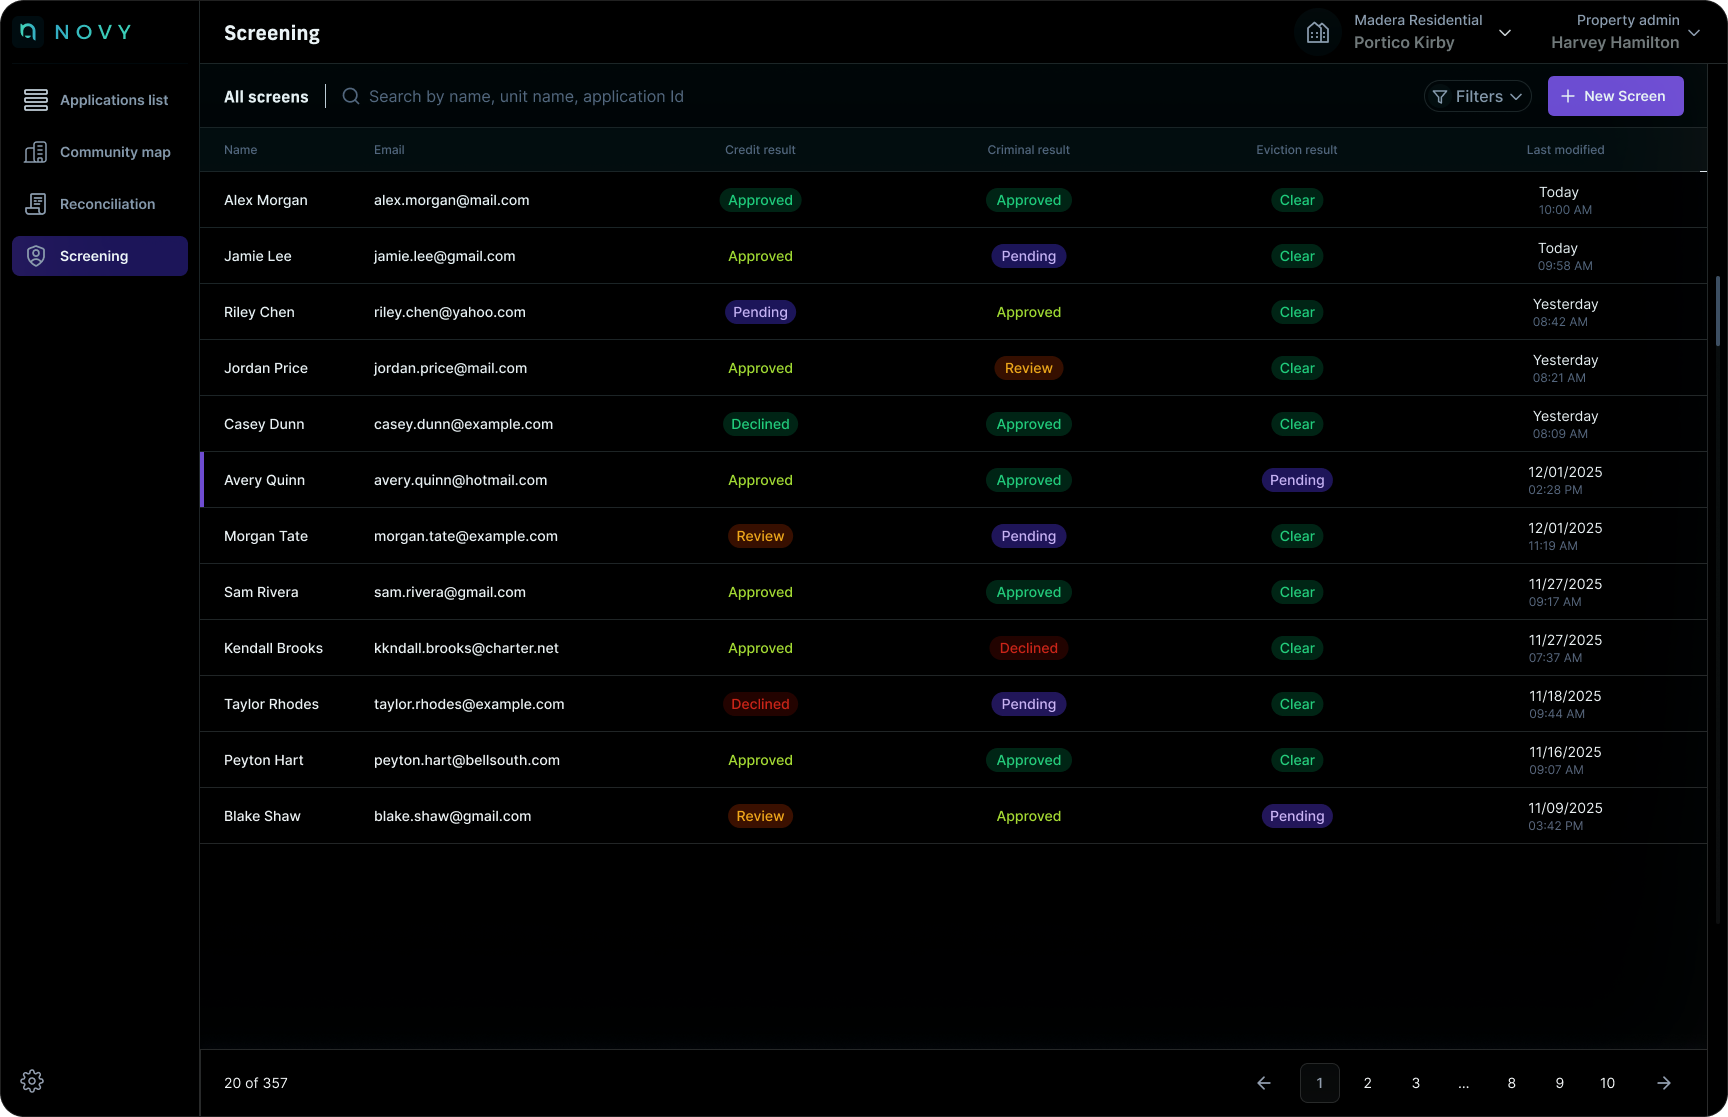
Task: Switch to the All screens tab
Action: (x=266, y=96)
